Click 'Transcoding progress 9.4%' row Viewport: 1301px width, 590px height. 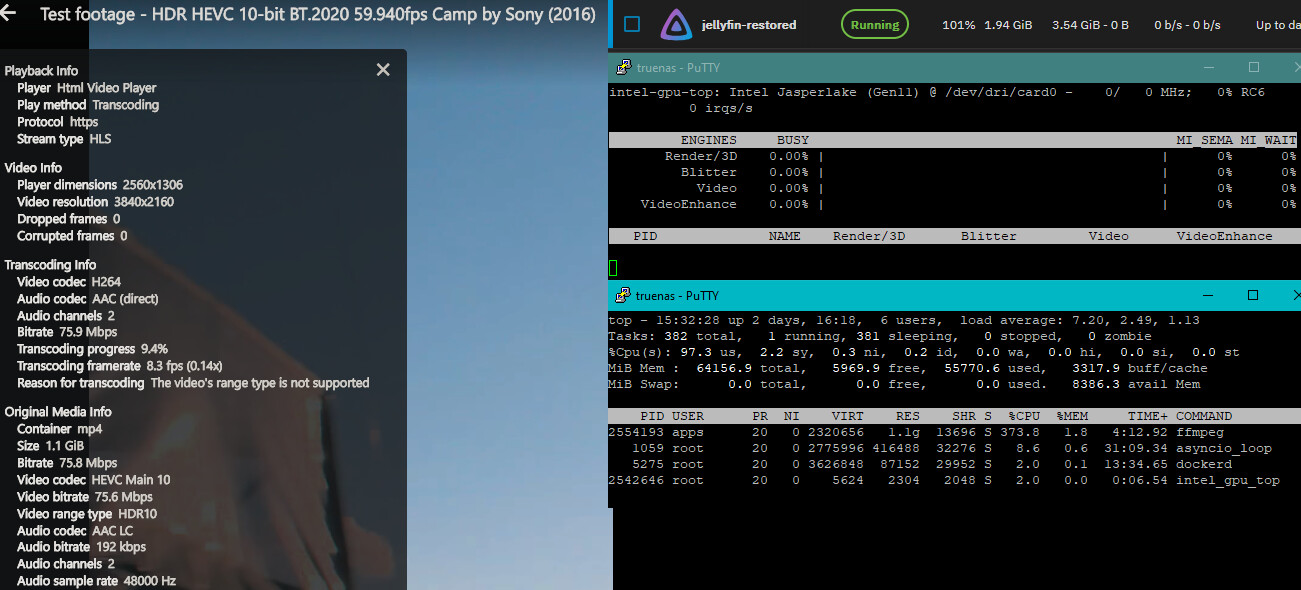[93, 349]
